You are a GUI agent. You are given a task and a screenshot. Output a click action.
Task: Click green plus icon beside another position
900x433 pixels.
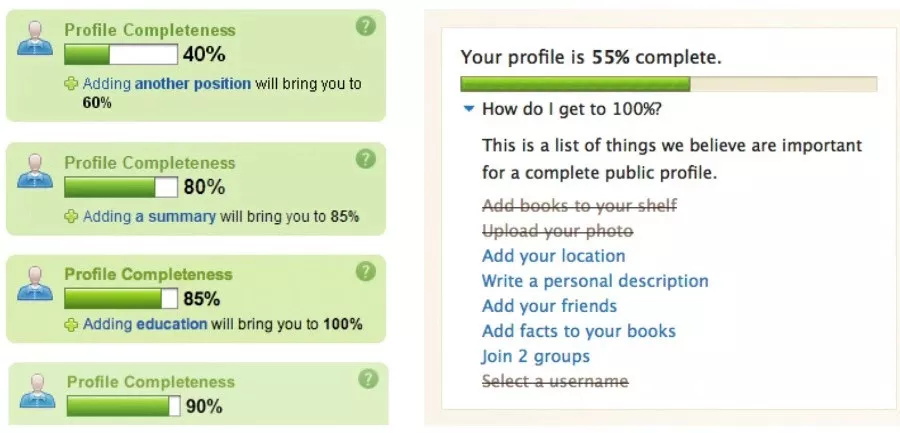[71, 84]
